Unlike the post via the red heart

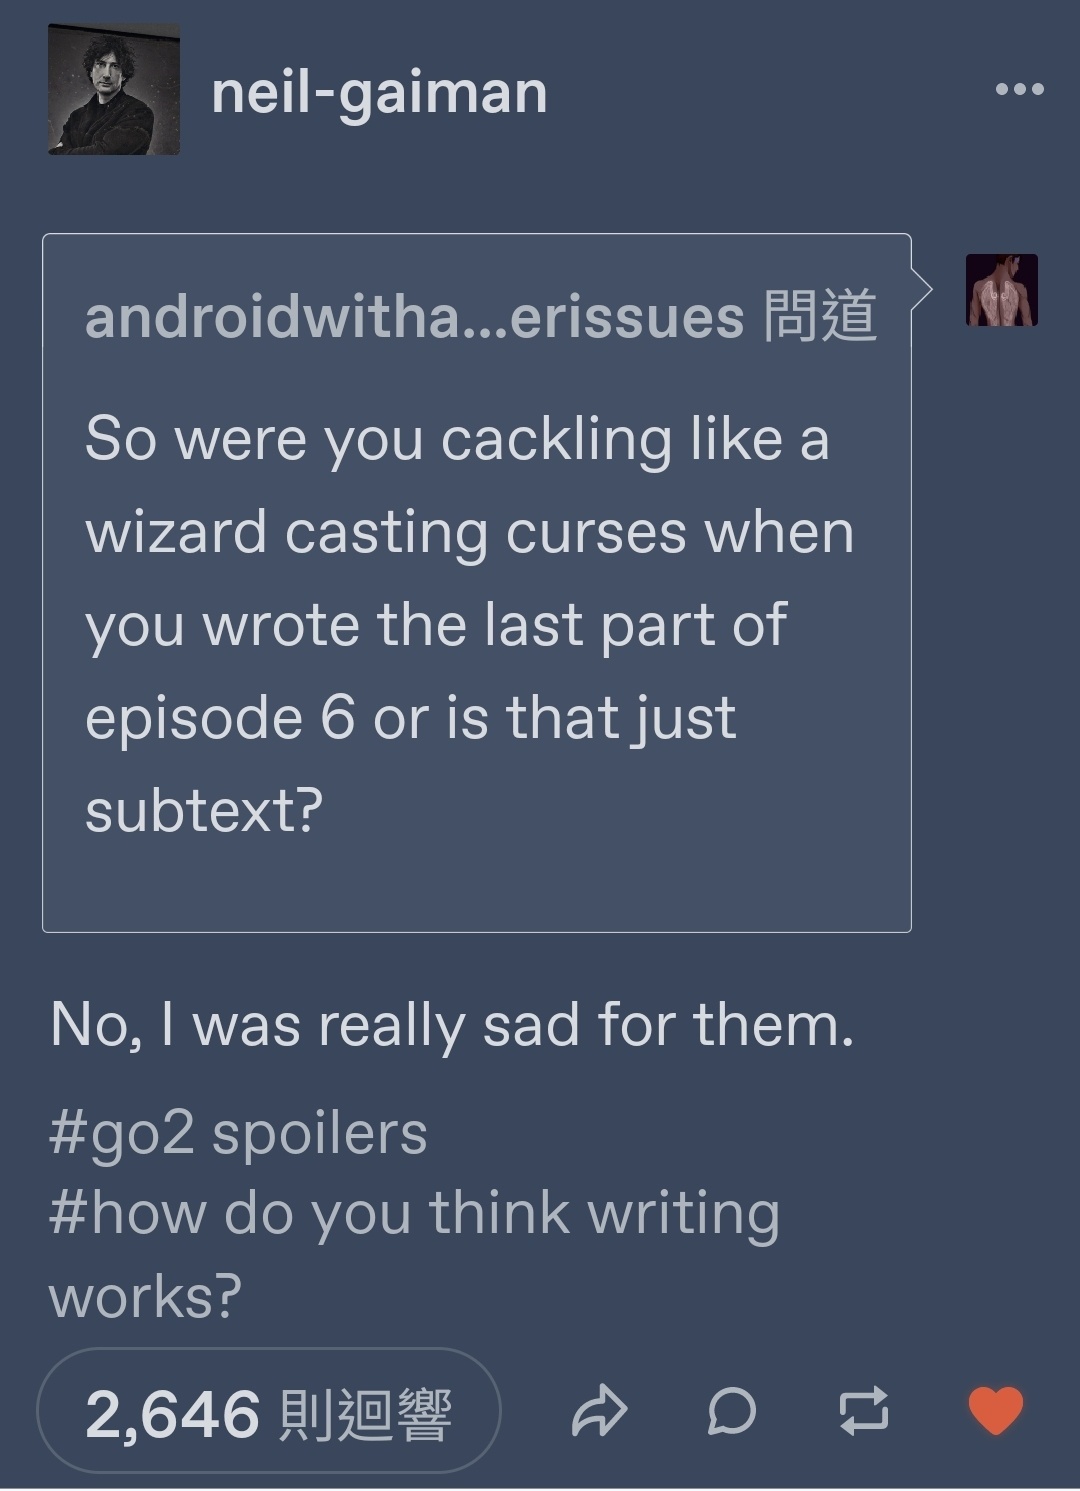point(996,1410)
